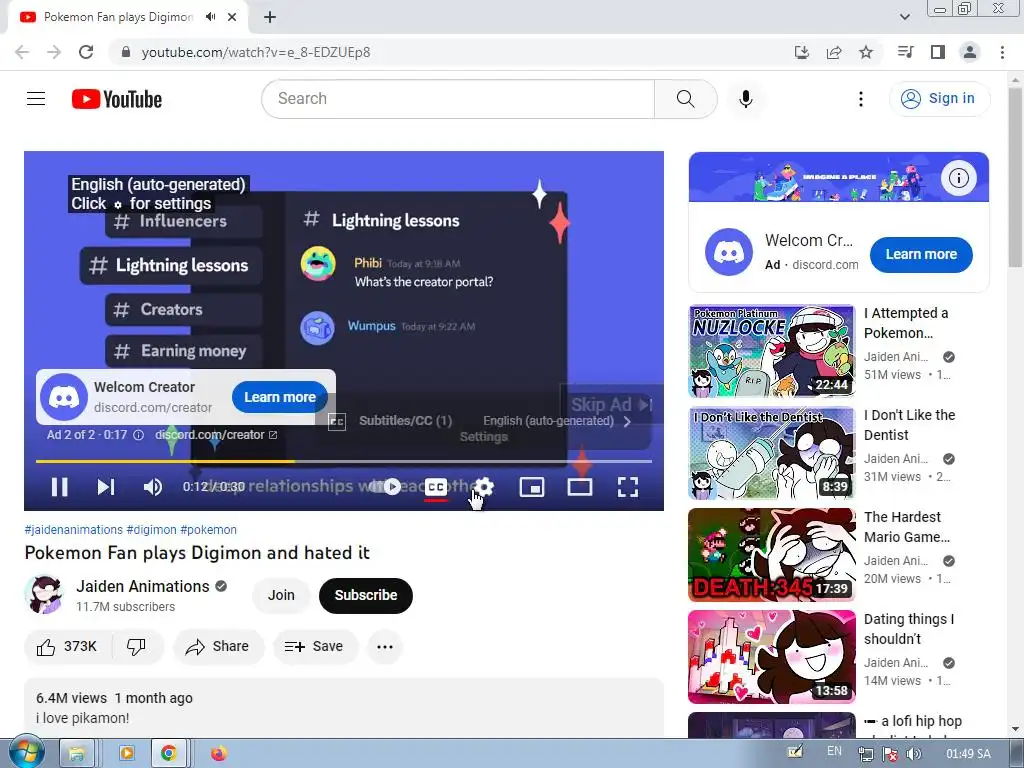
Task: Enter full screen mode icon
Action: click(628, 487)
